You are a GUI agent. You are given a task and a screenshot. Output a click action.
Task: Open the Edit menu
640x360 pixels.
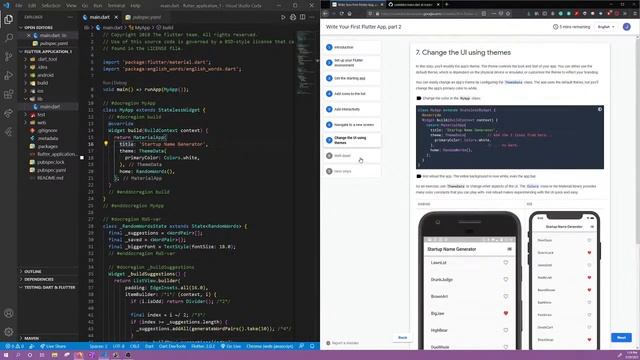(32, 6)
